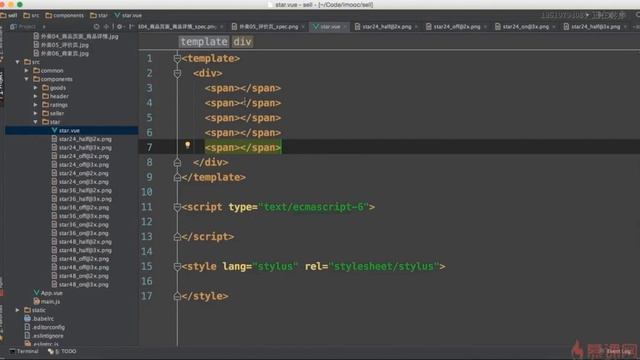Switch to the 05 spec.png editor tab

[268, 27]
